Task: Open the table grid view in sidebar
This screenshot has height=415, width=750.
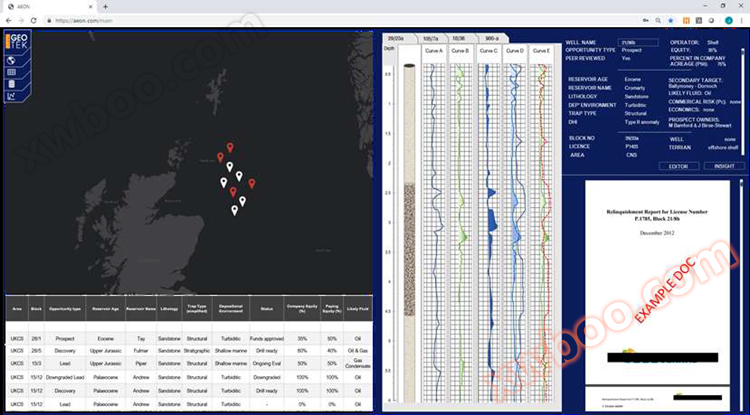Action: click(x=11, y=72)
